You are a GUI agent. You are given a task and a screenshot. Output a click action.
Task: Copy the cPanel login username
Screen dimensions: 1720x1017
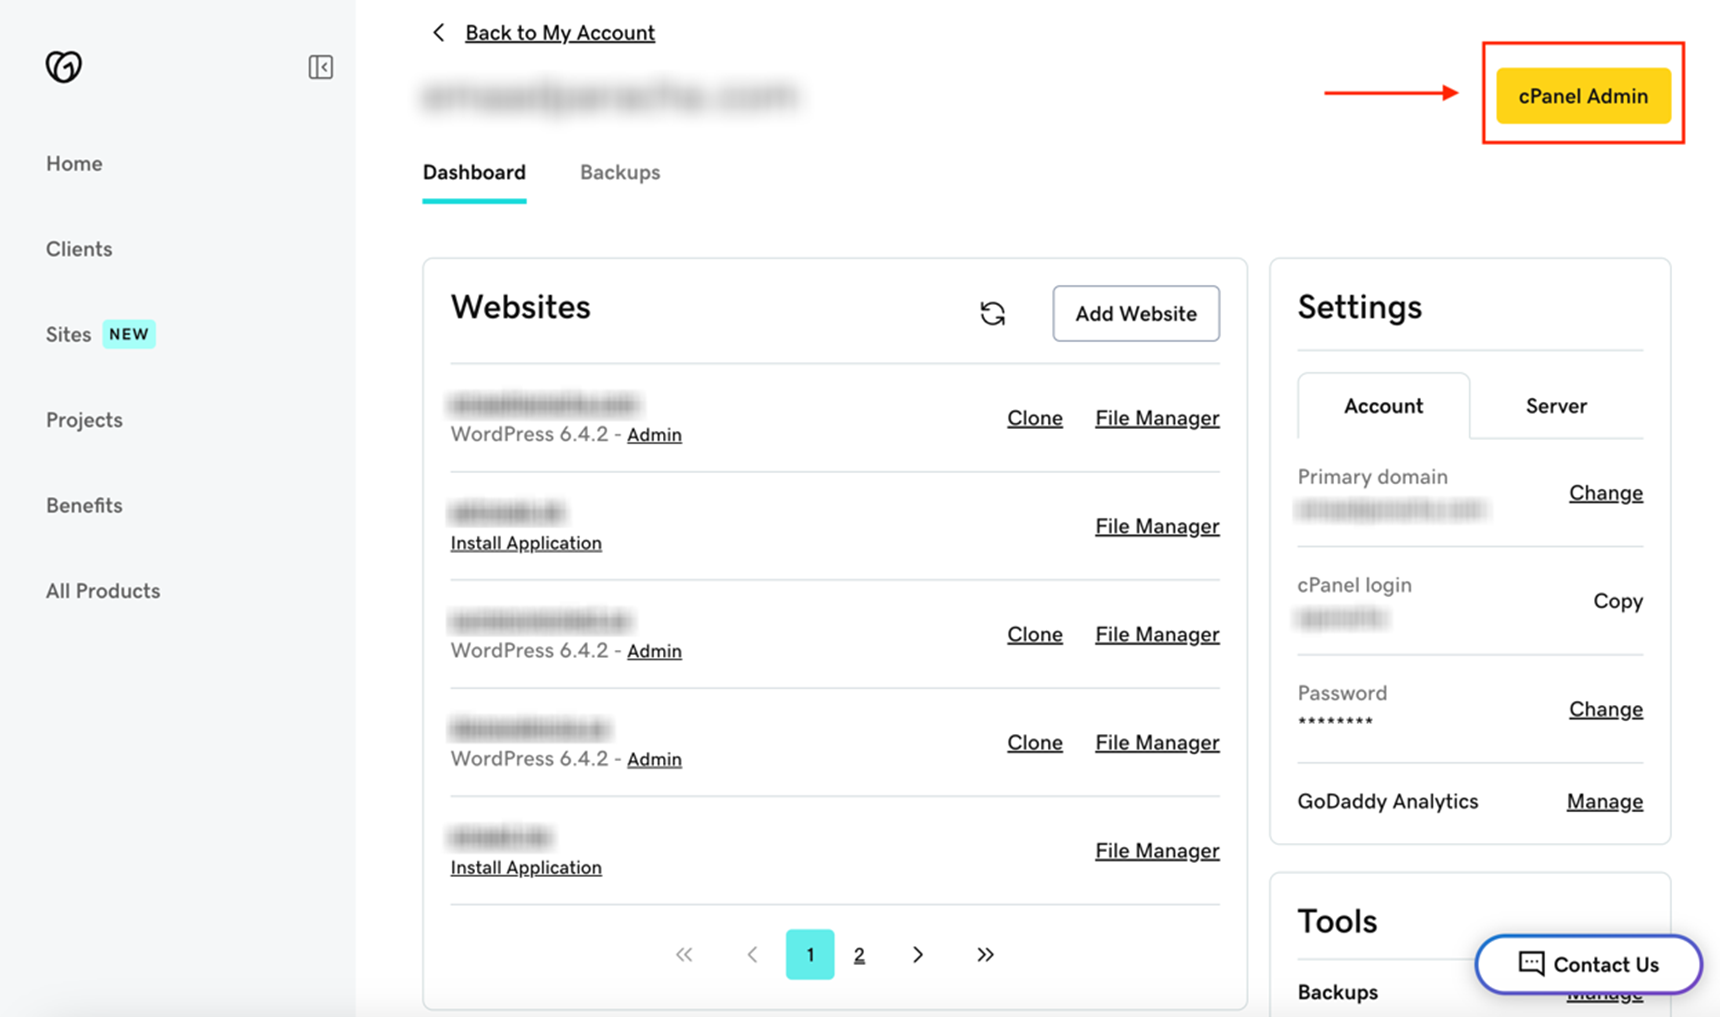(1617, 601)
